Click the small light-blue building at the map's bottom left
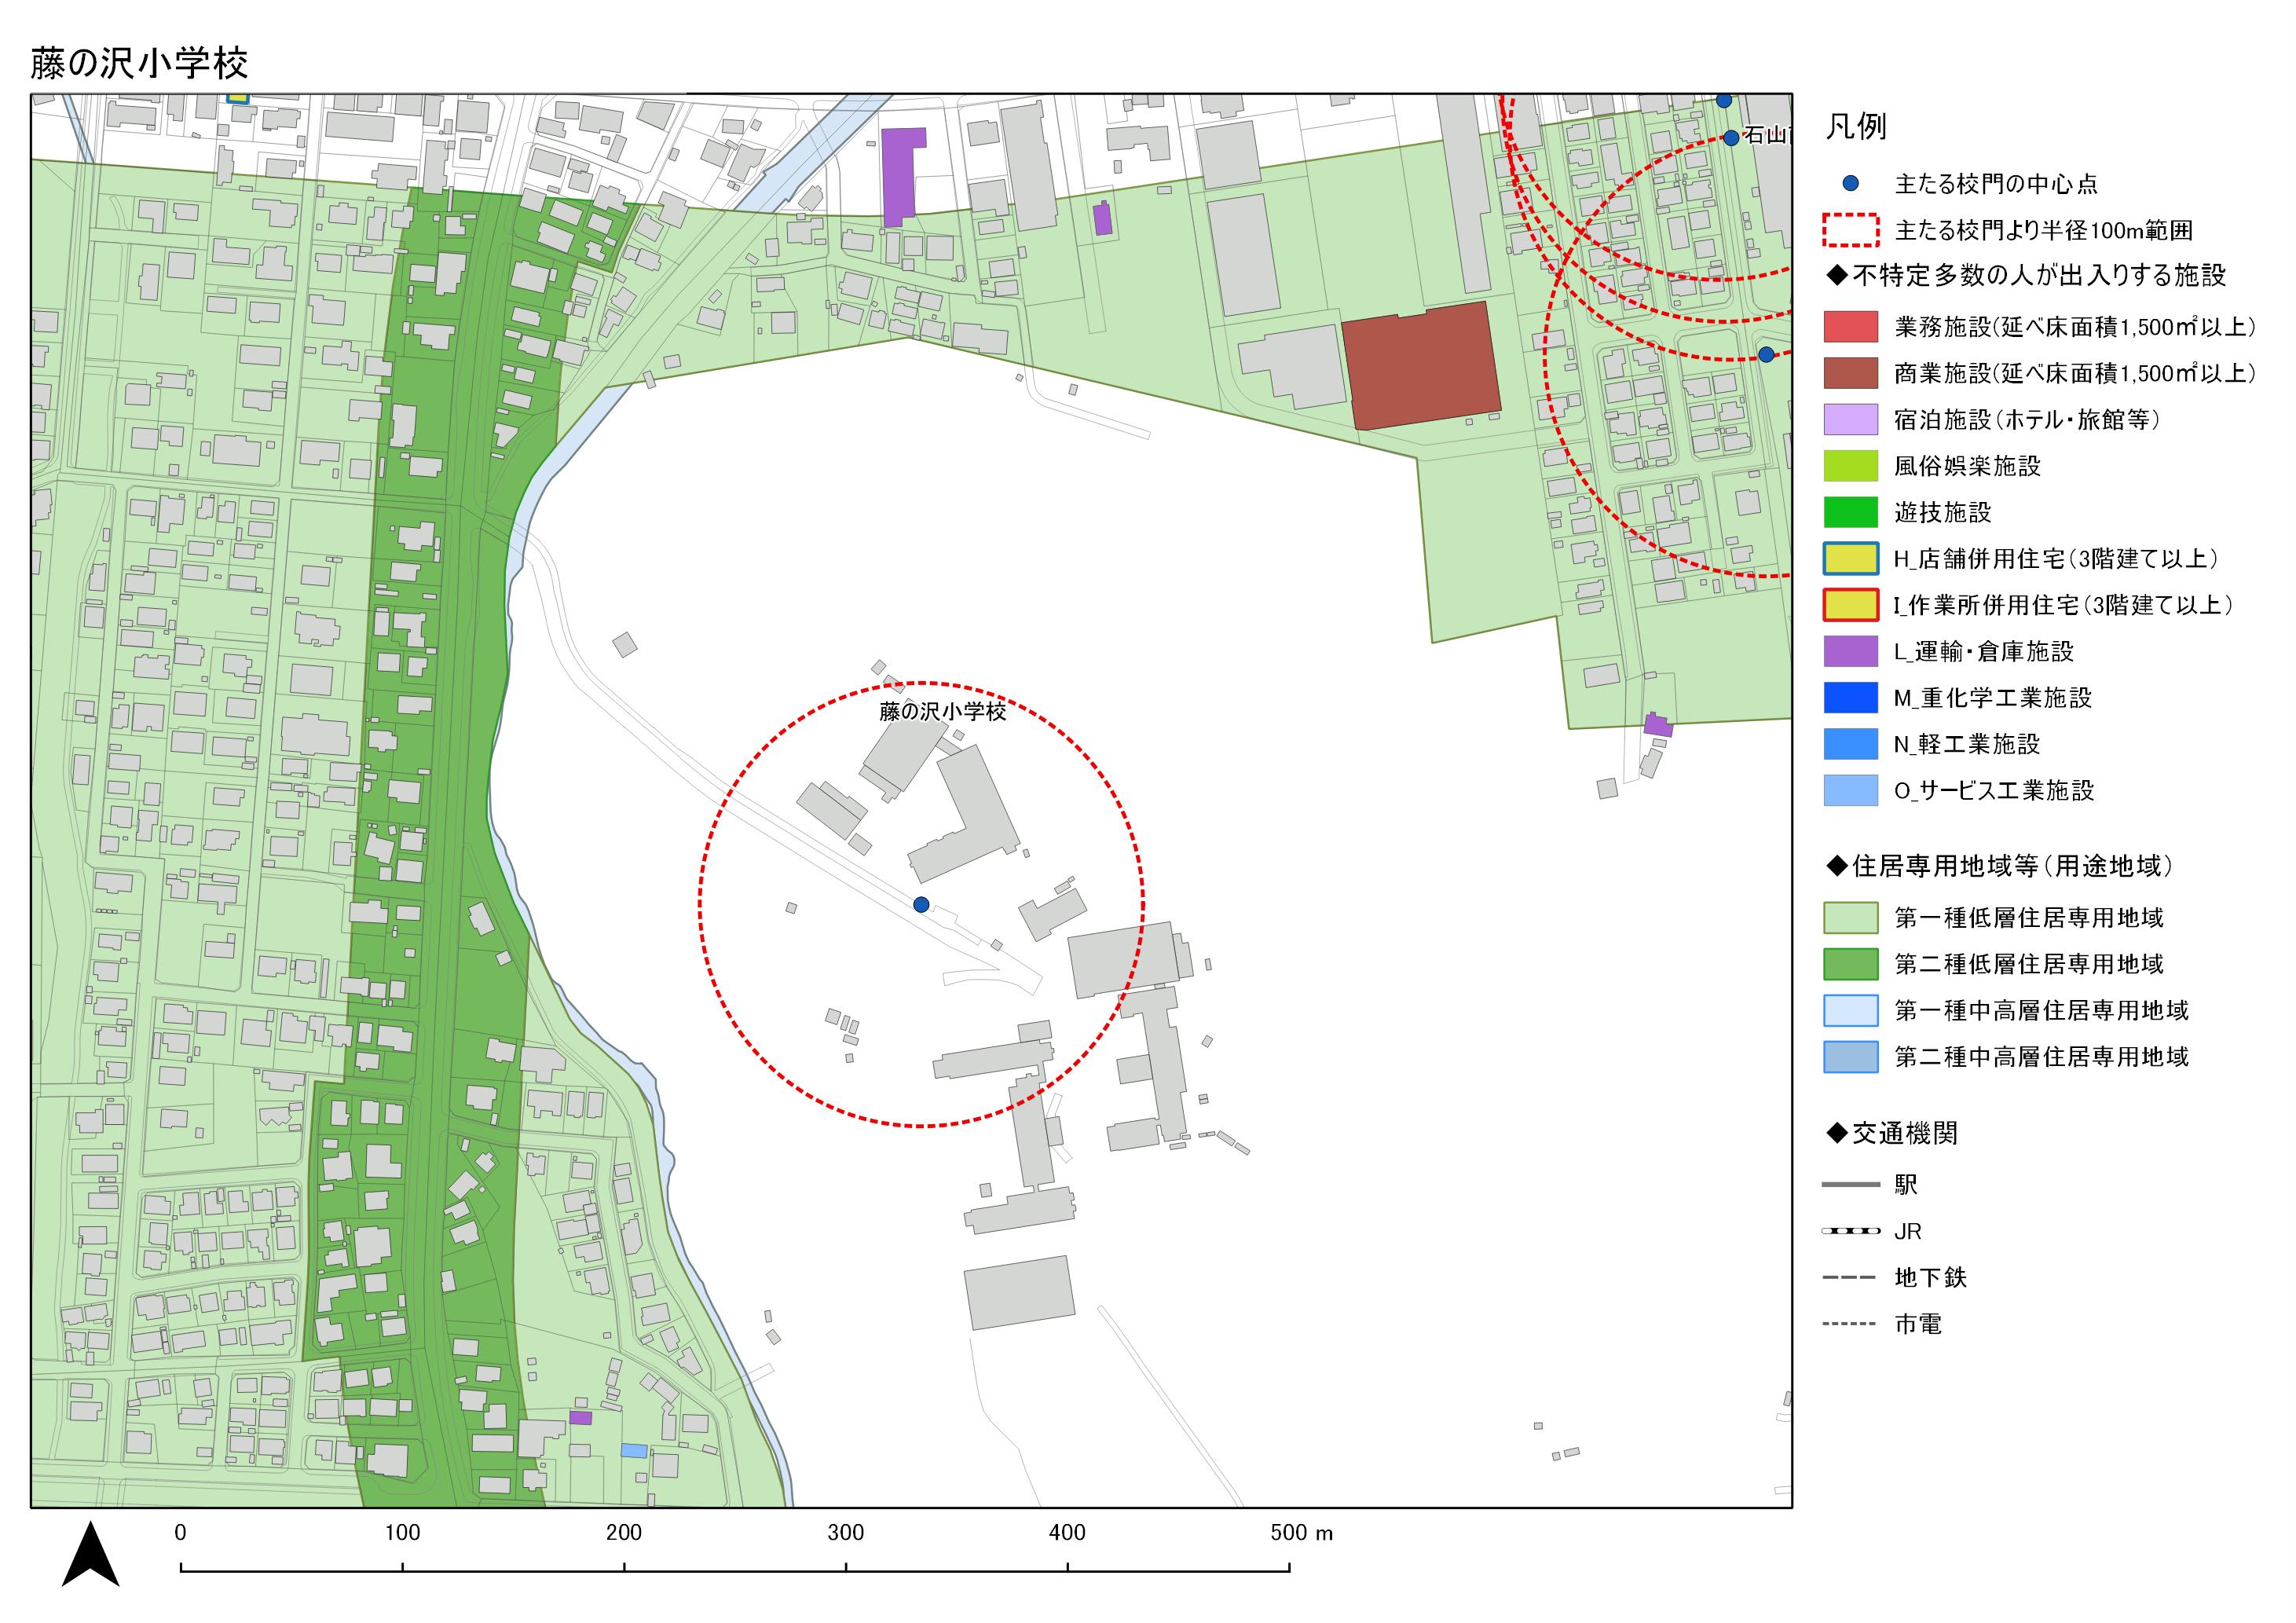The image size is (2296, 1623). [x=633, y=1450]
